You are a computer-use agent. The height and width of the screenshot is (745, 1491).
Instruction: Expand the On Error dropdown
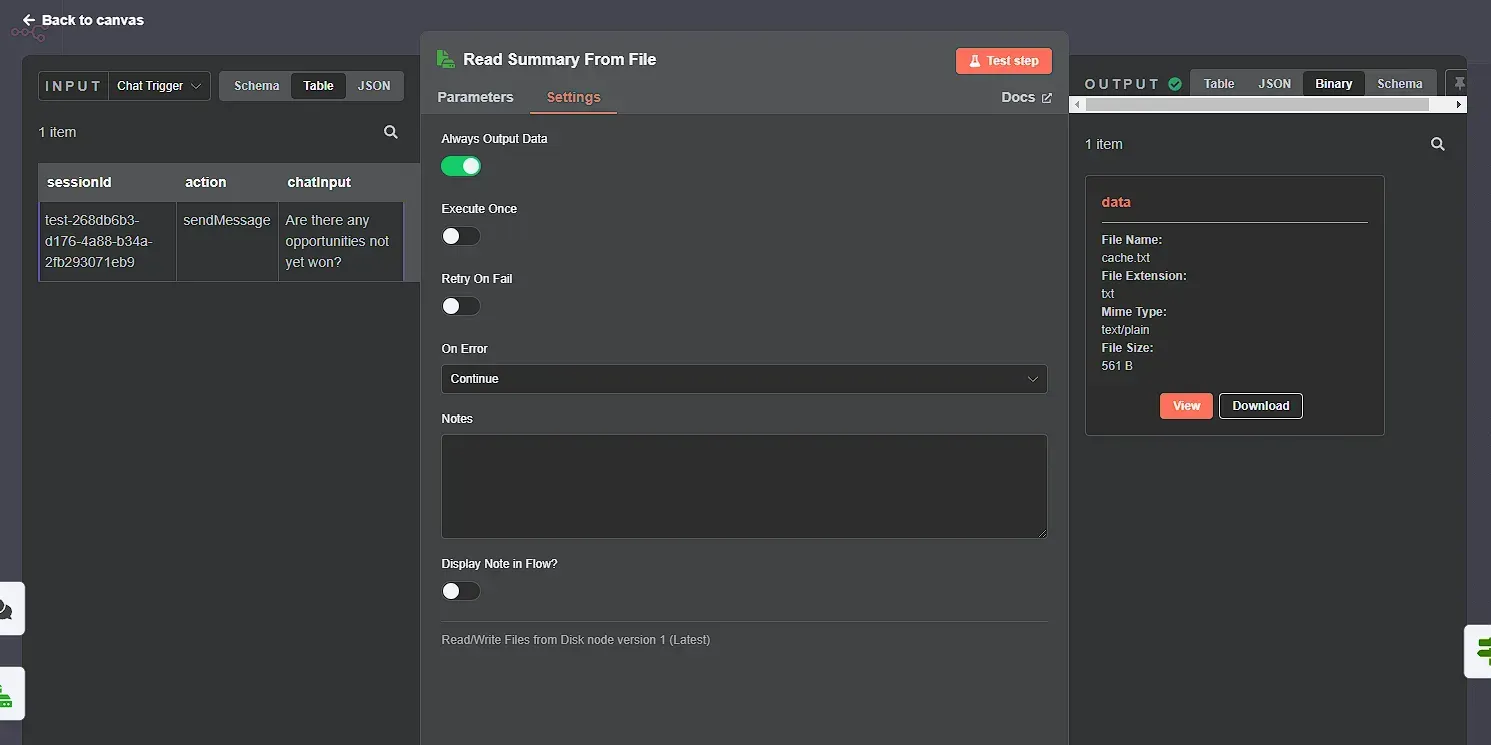coord(744,379)
